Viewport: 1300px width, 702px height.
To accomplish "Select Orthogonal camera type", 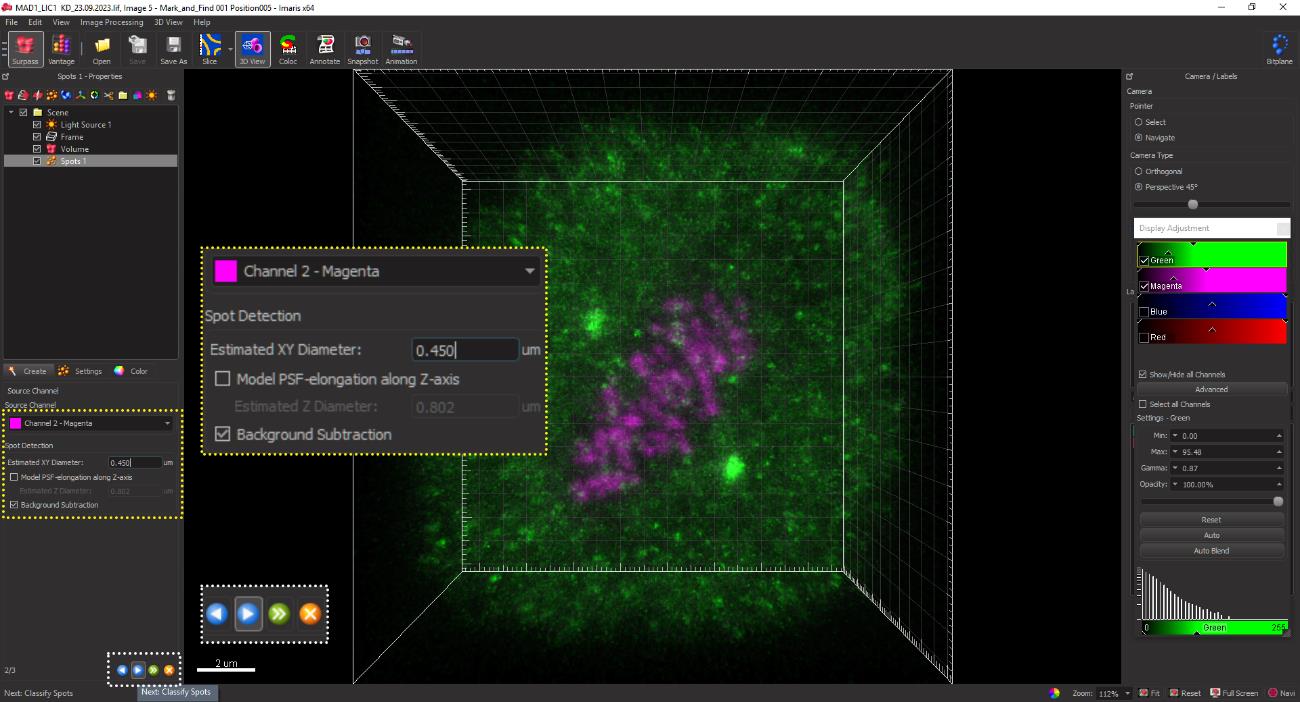I will 1139,171.
